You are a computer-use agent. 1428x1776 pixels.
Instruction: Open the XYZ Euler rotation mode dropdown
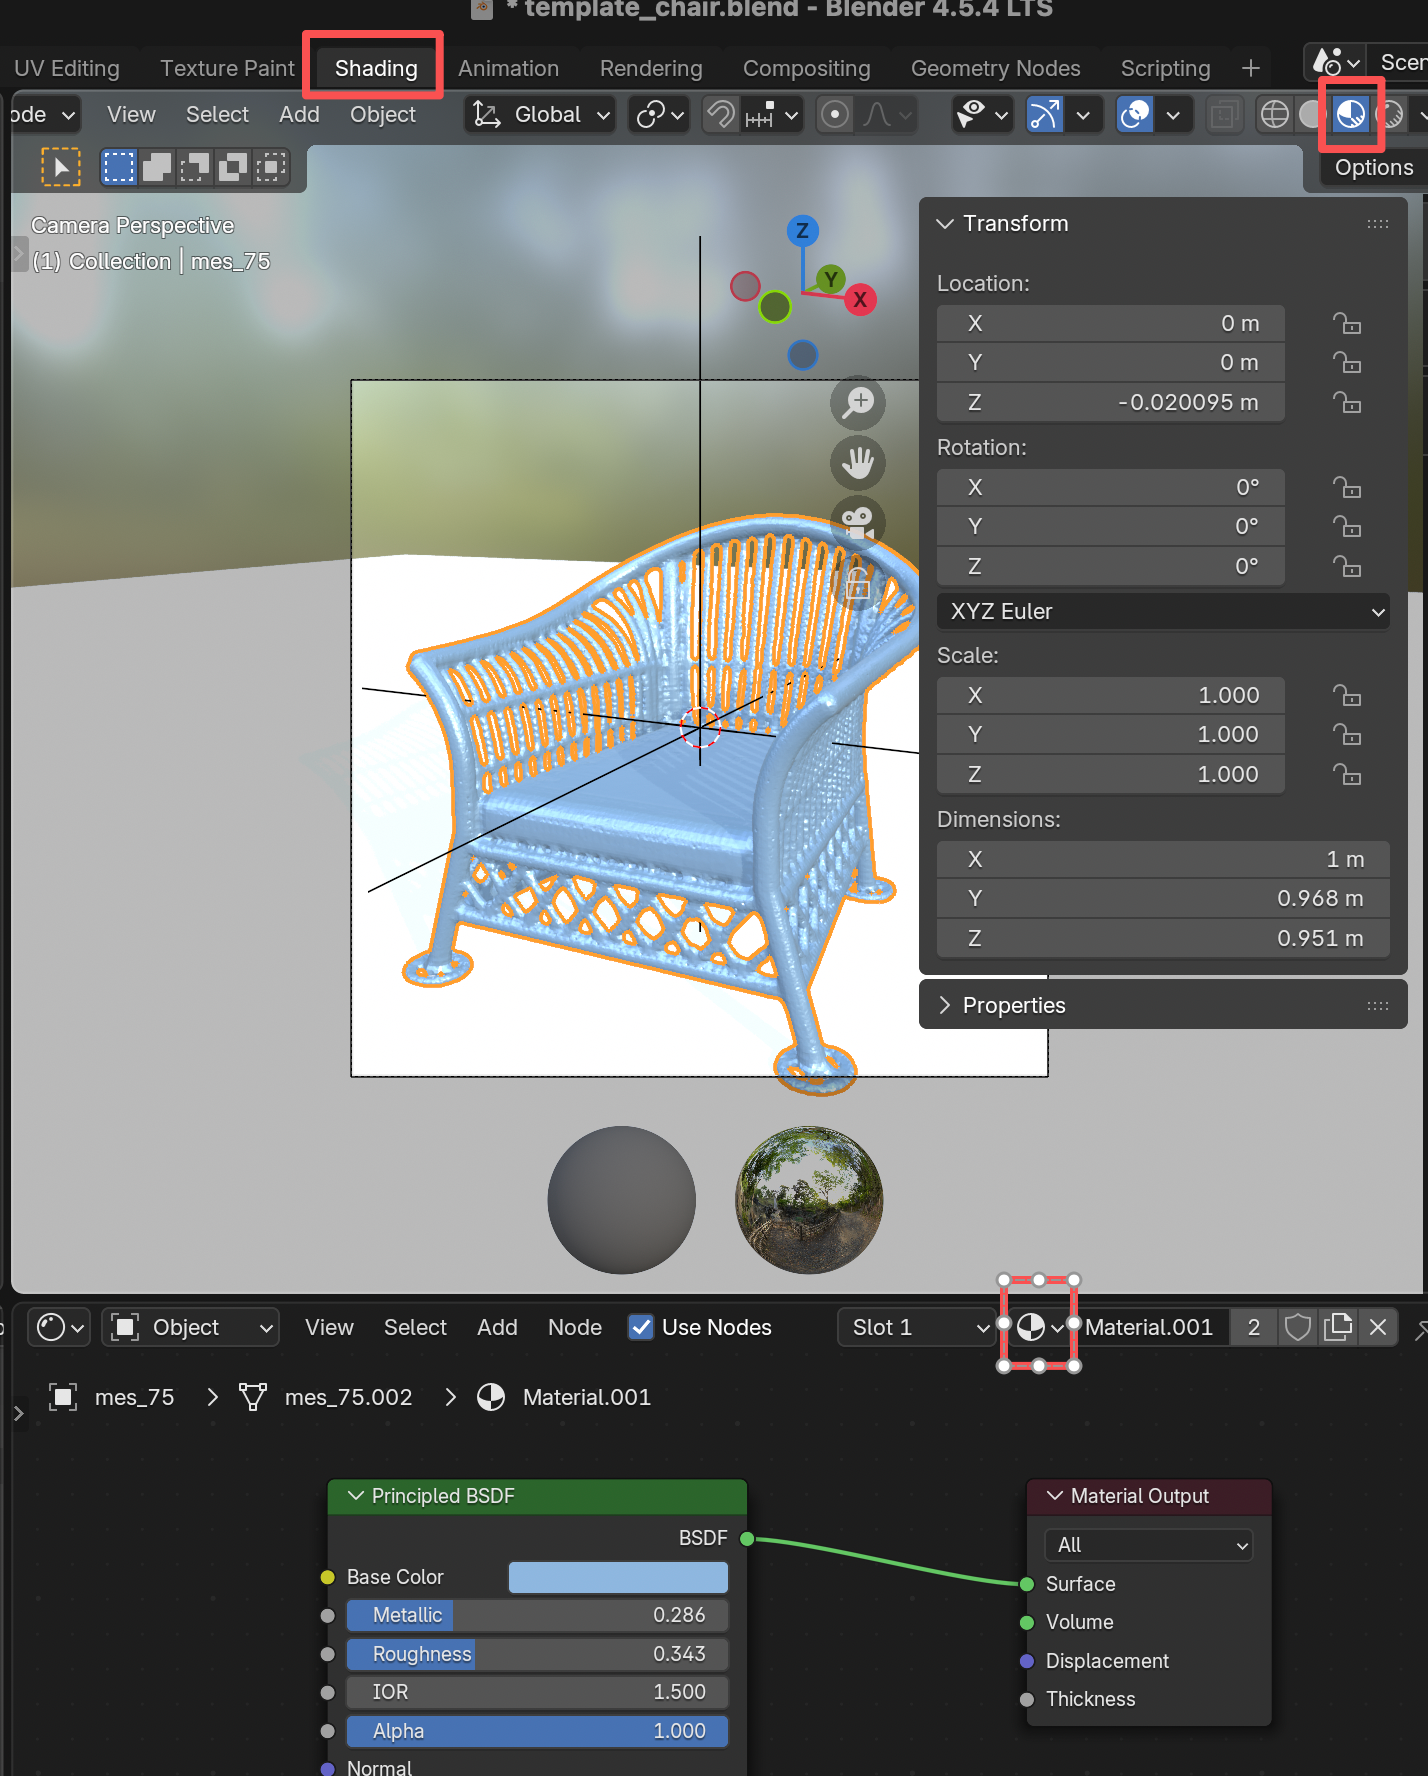pyautogui.click(x=1164, y=611)
